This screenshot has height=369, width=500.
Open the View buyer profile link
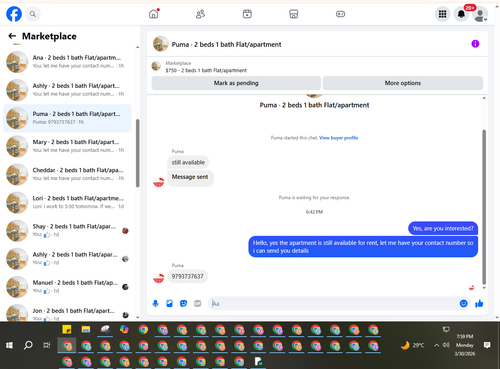338,138
